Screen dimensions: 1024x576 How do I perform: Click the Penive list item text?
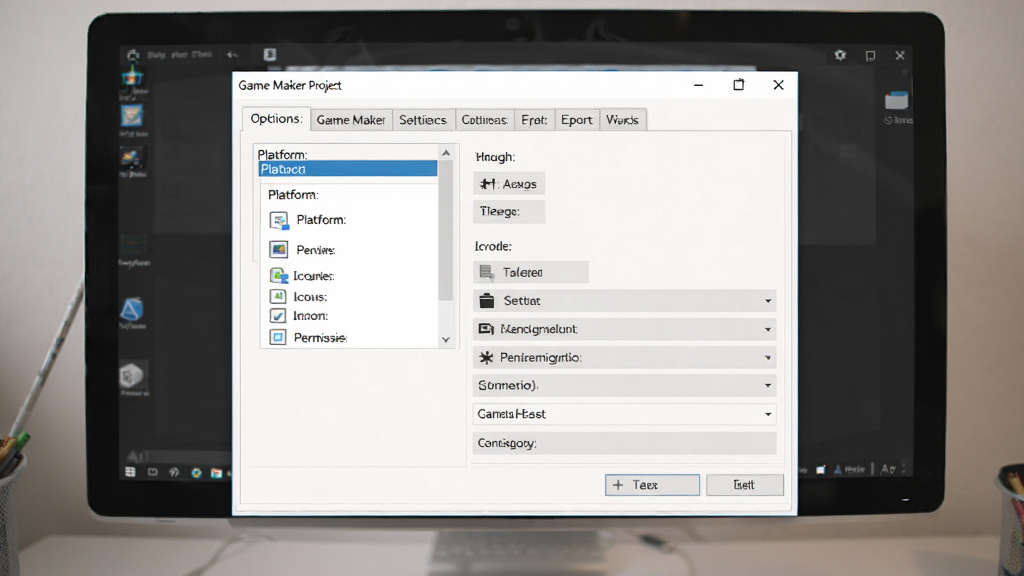[315, 250]
